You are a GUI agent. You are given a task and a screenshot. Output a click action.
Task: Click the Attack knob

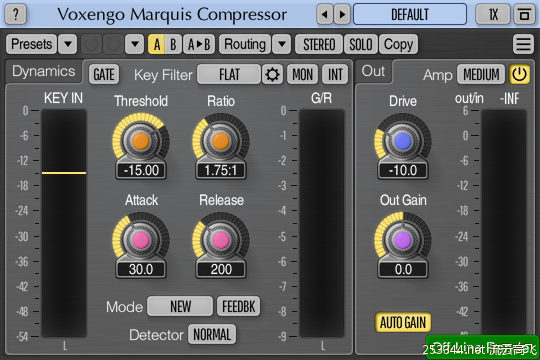pos(141,240)
